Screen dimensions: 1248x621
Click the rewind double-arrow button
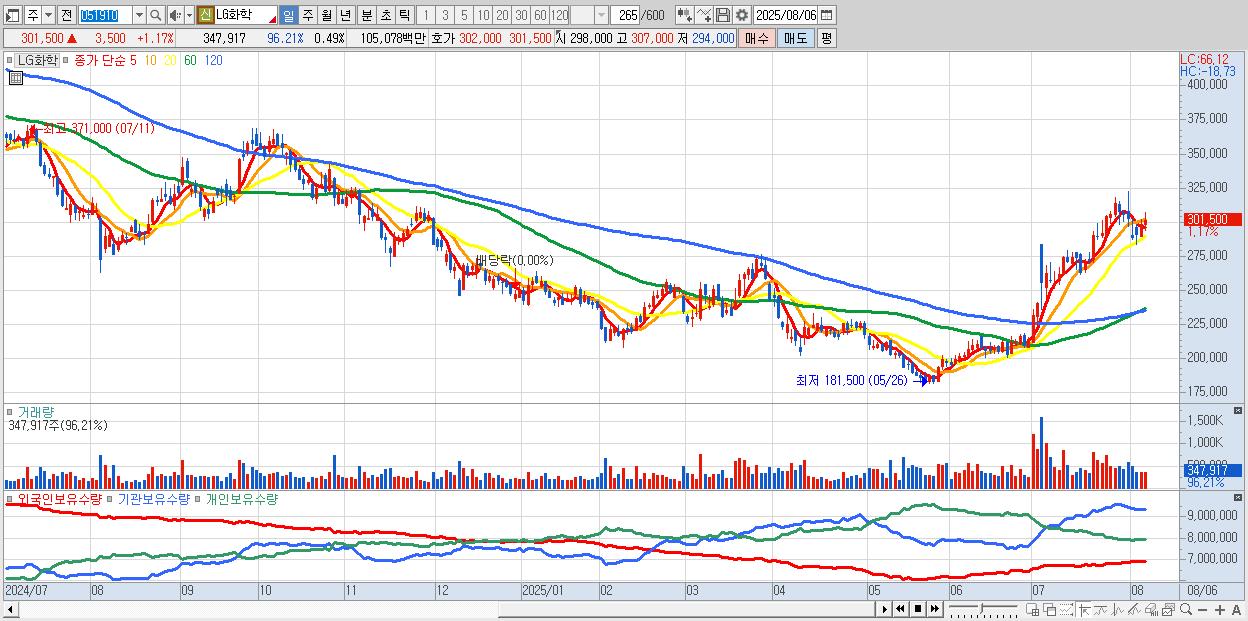(x=901, y=609)
